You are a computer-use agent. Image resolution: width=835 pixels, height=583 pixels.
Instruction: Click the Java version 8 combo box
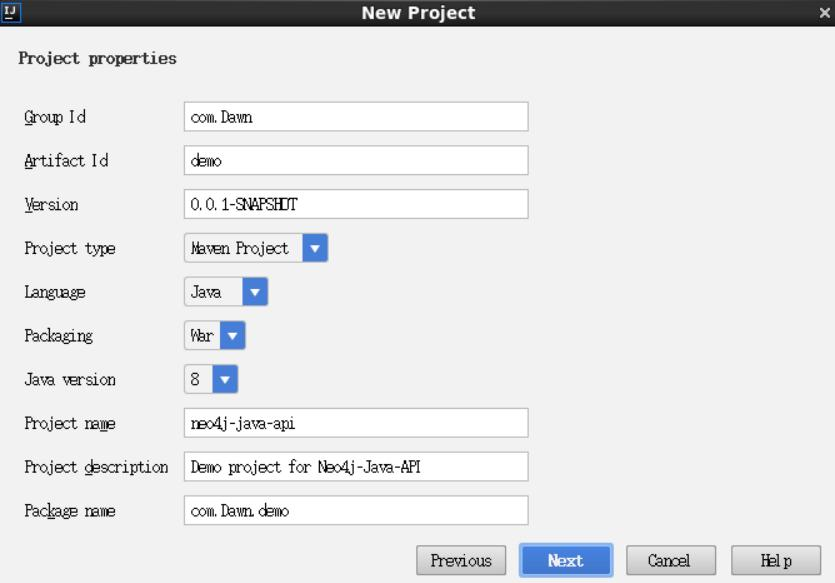(x=198, y=380)
